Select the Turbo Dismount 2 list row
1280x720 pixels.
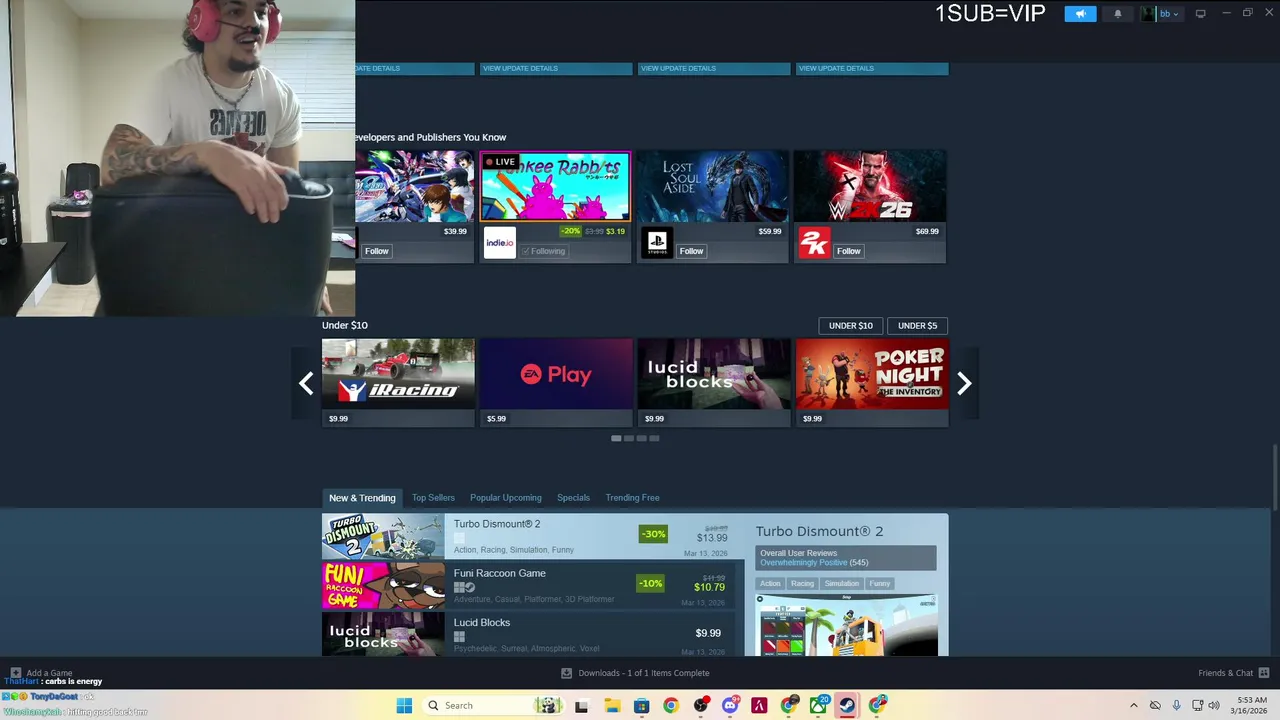[x=534, y=536]
